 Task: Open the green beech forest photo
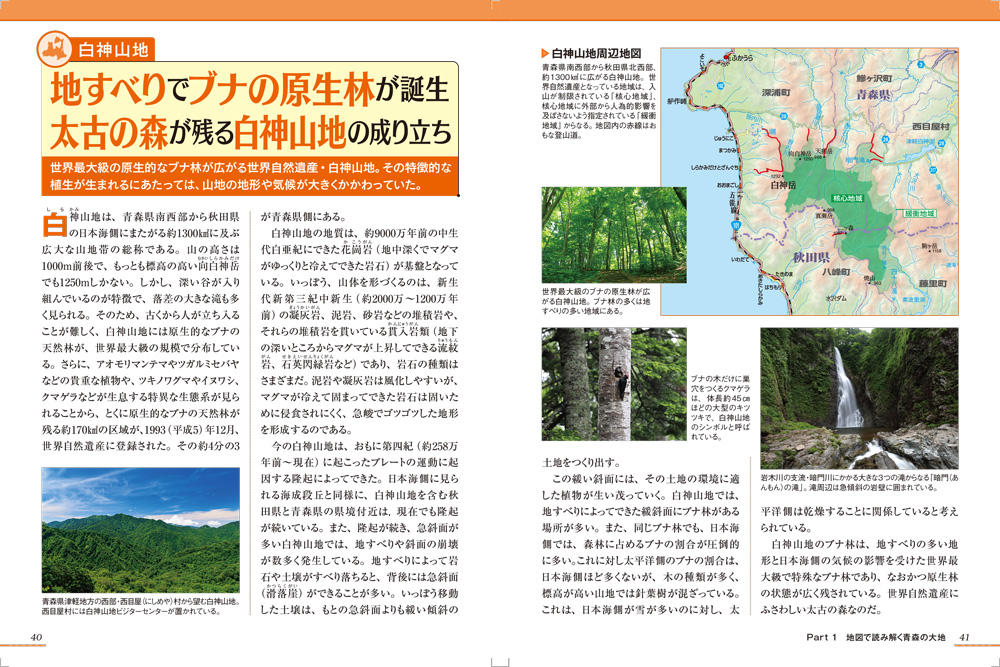tap(614, 235)
